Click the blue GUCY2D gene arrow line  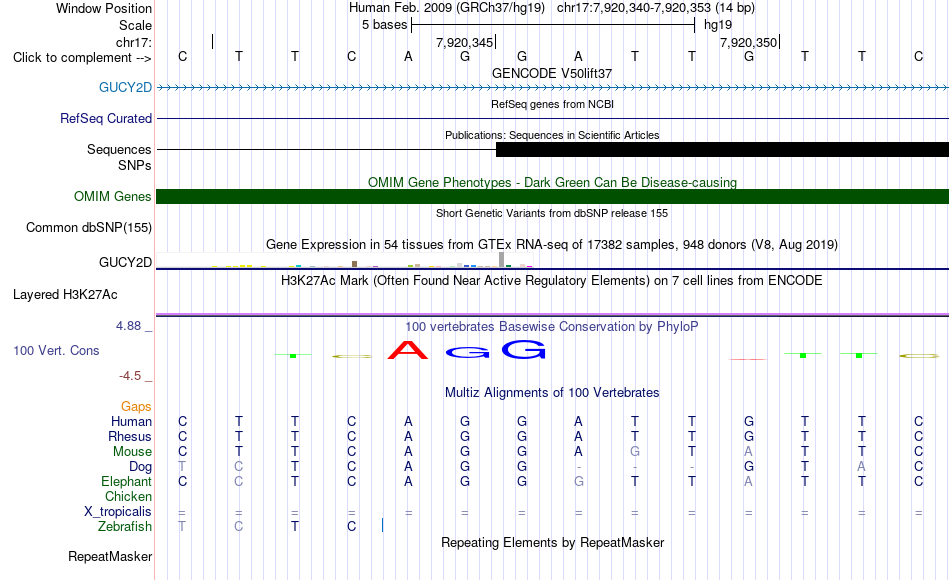tap(553, 88)
